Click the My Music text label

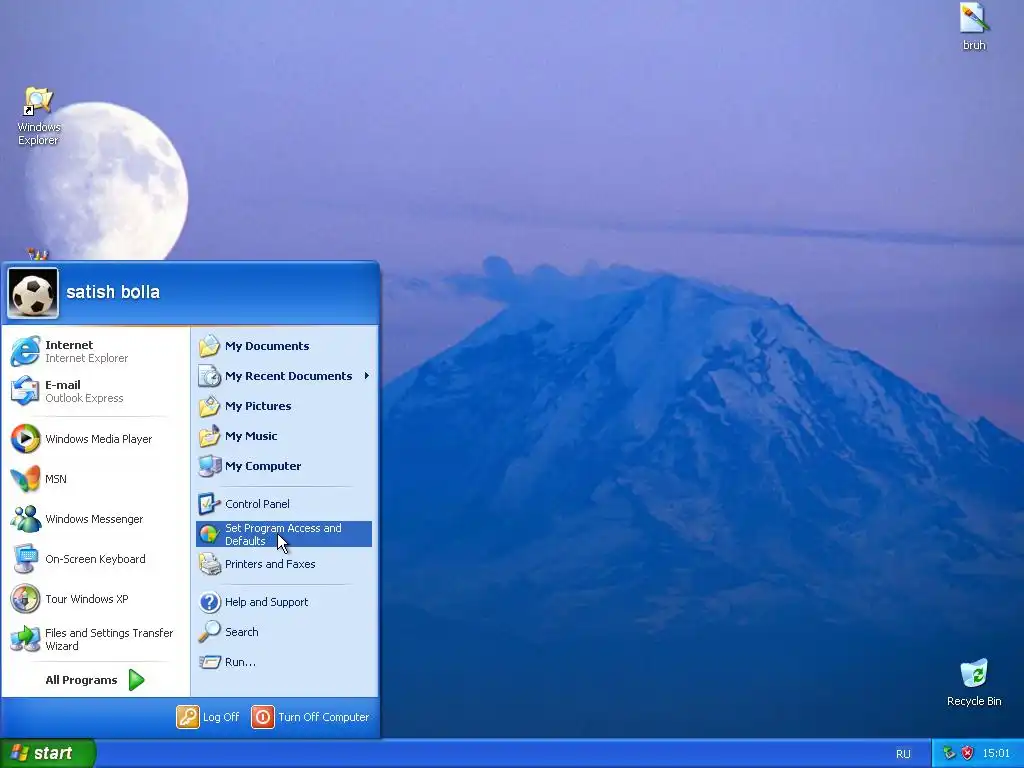pos(251,436)
